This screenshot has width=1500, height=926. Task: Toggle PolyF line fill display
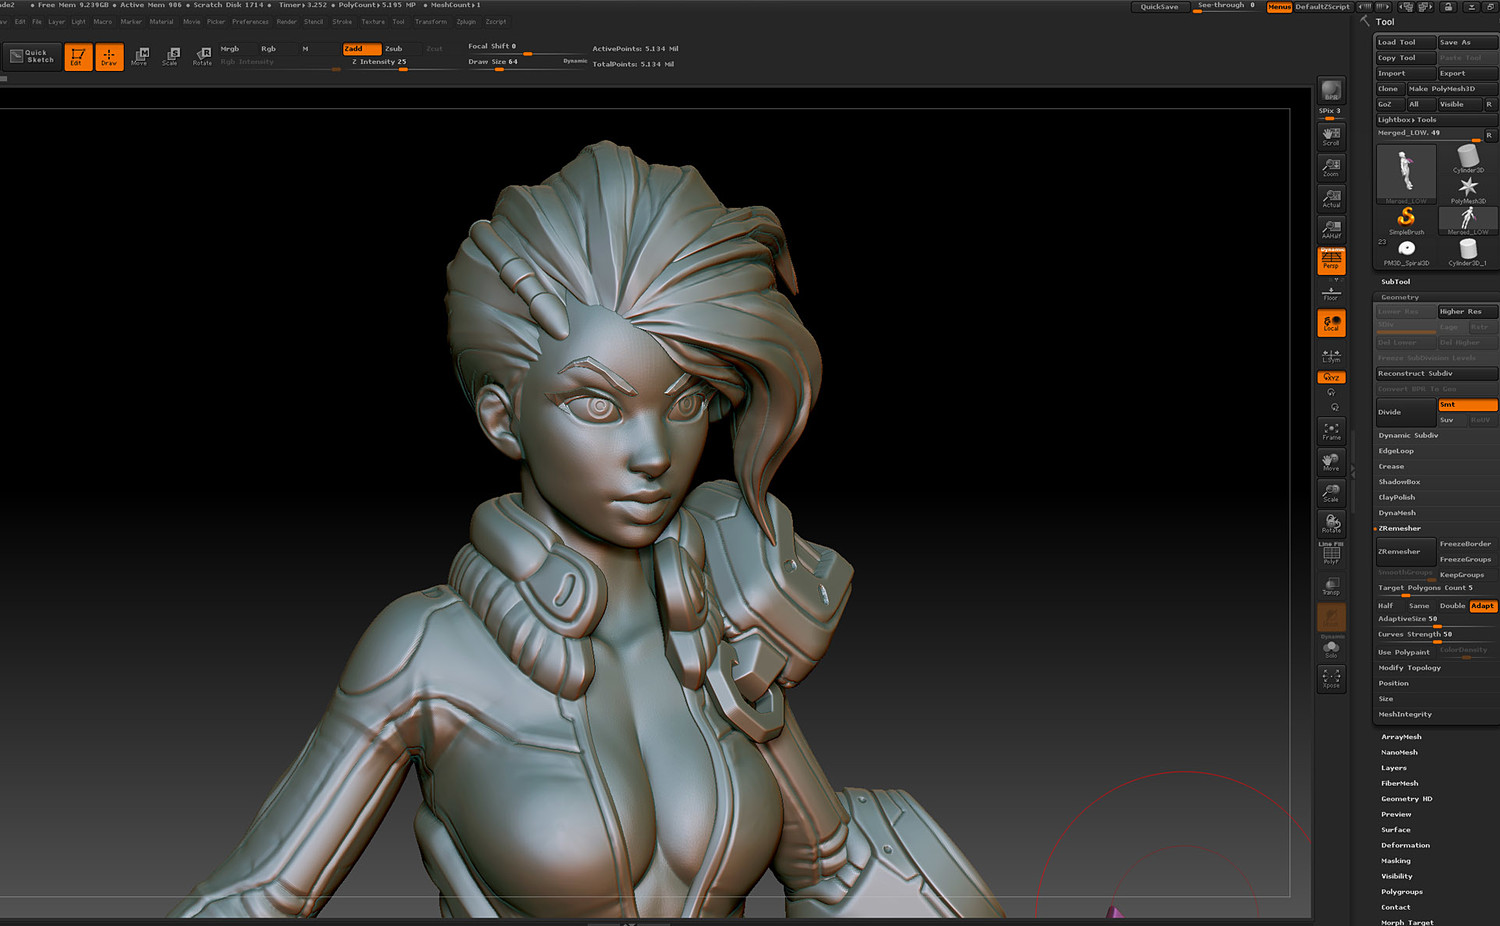(1331, 554)
